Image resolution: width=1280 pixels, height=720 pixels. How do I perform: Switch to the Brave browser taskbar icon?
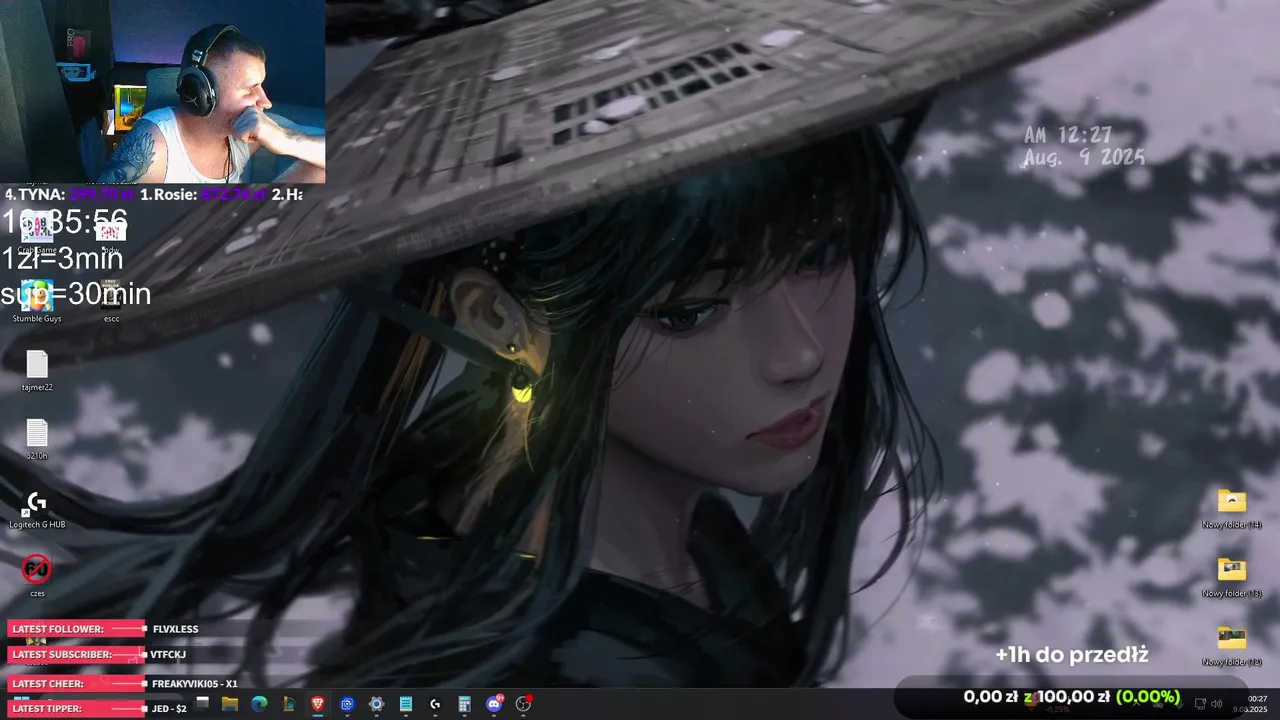(318, 704)
